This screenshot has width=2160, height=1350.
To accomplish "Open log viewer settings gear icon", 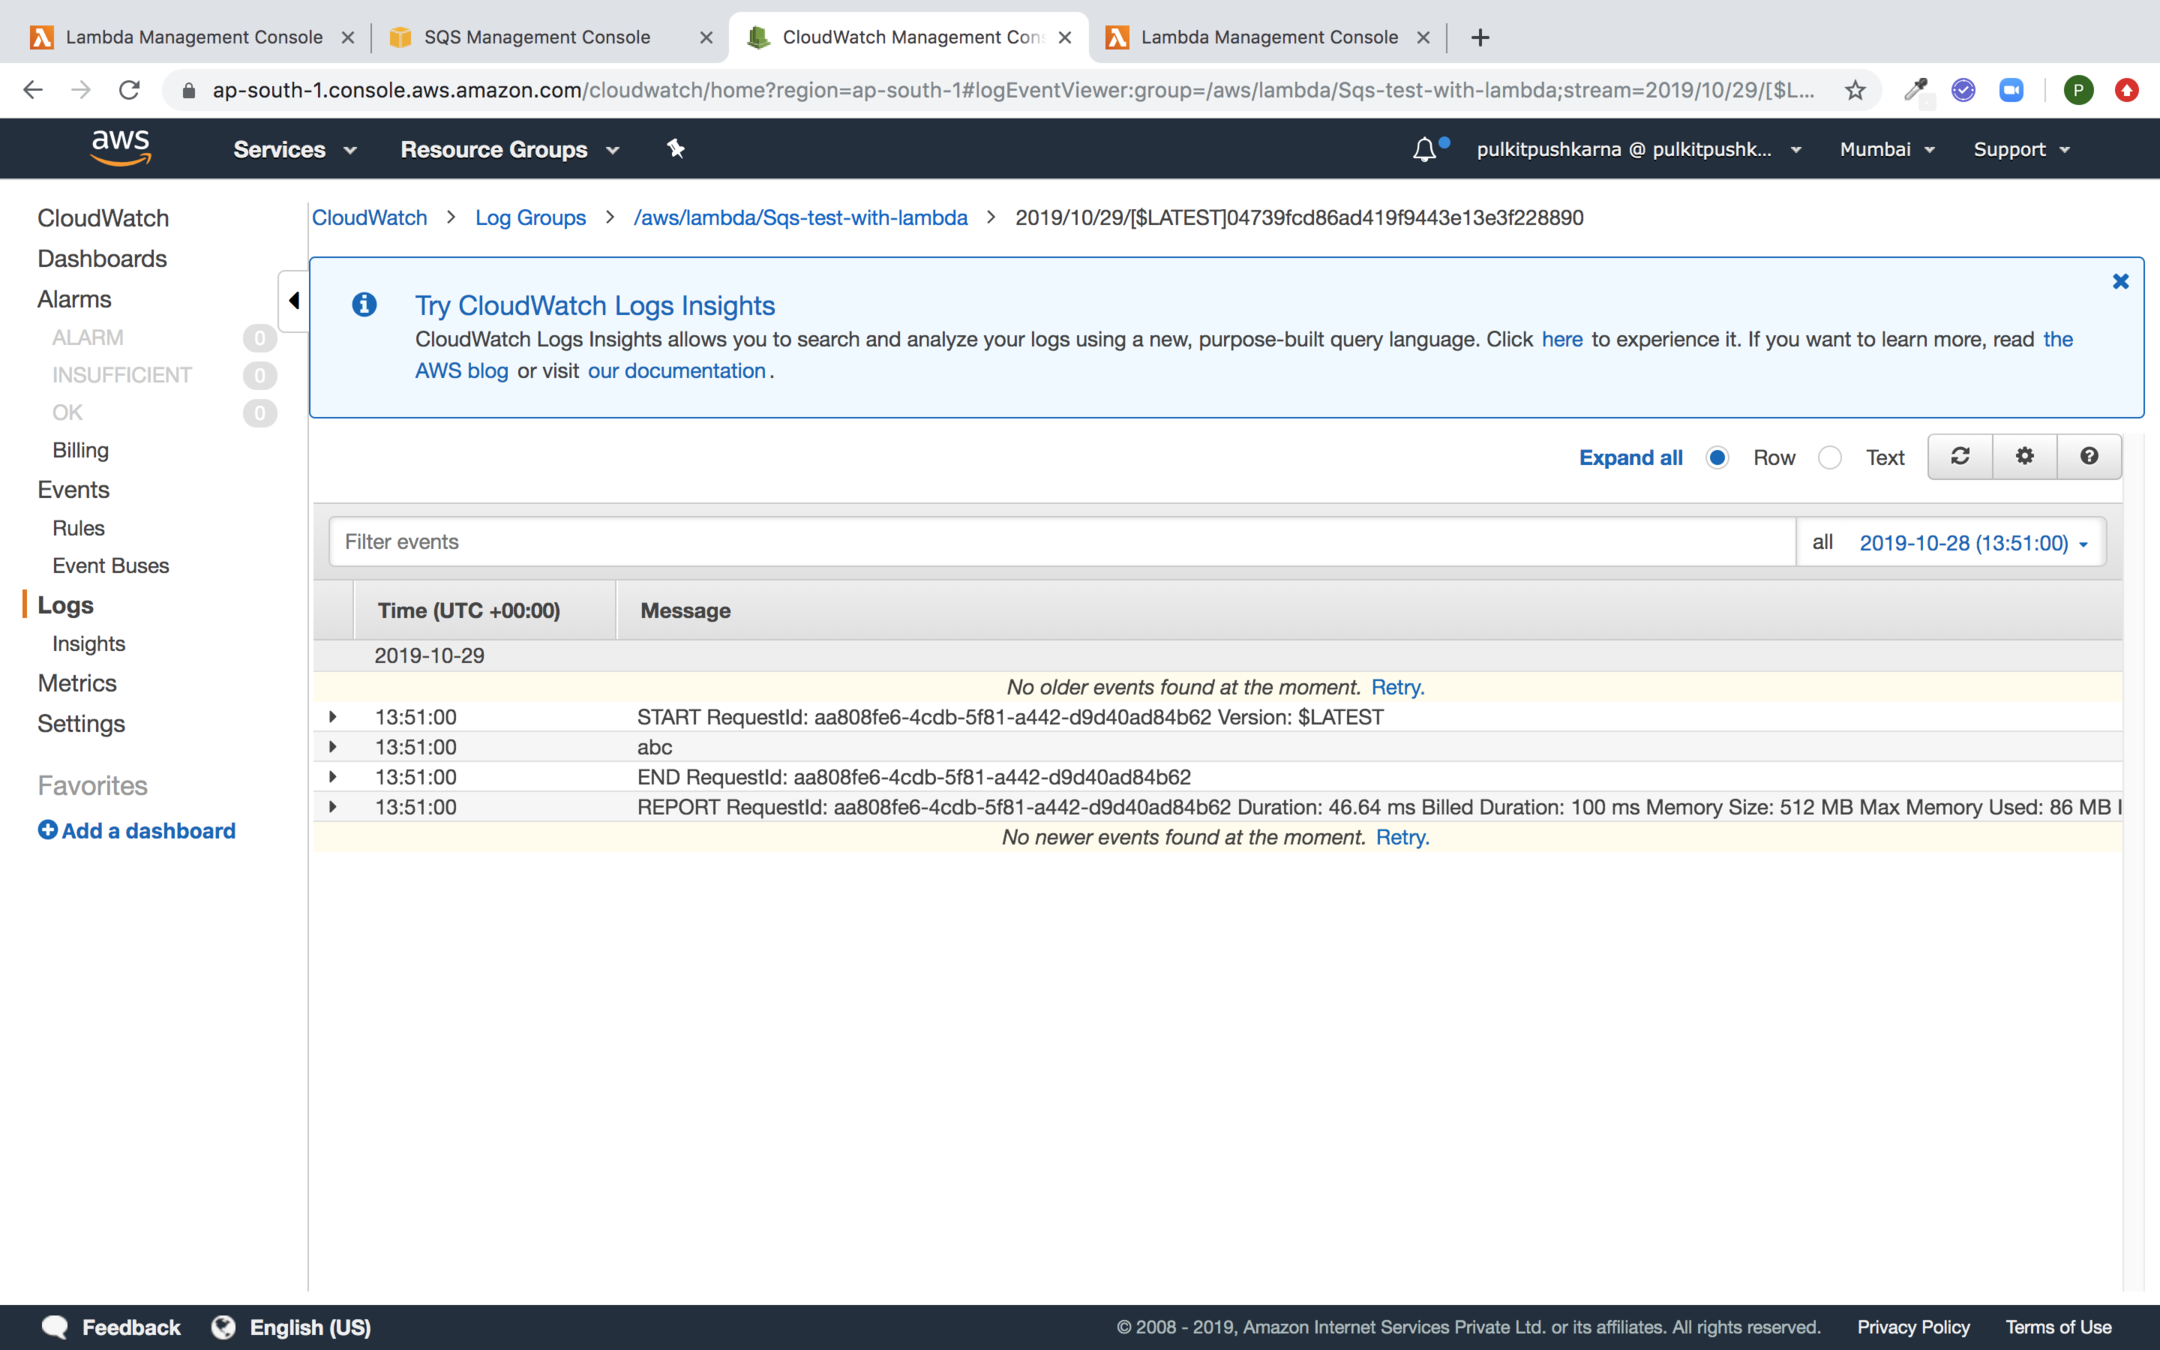I will (x=2024, y=457).
